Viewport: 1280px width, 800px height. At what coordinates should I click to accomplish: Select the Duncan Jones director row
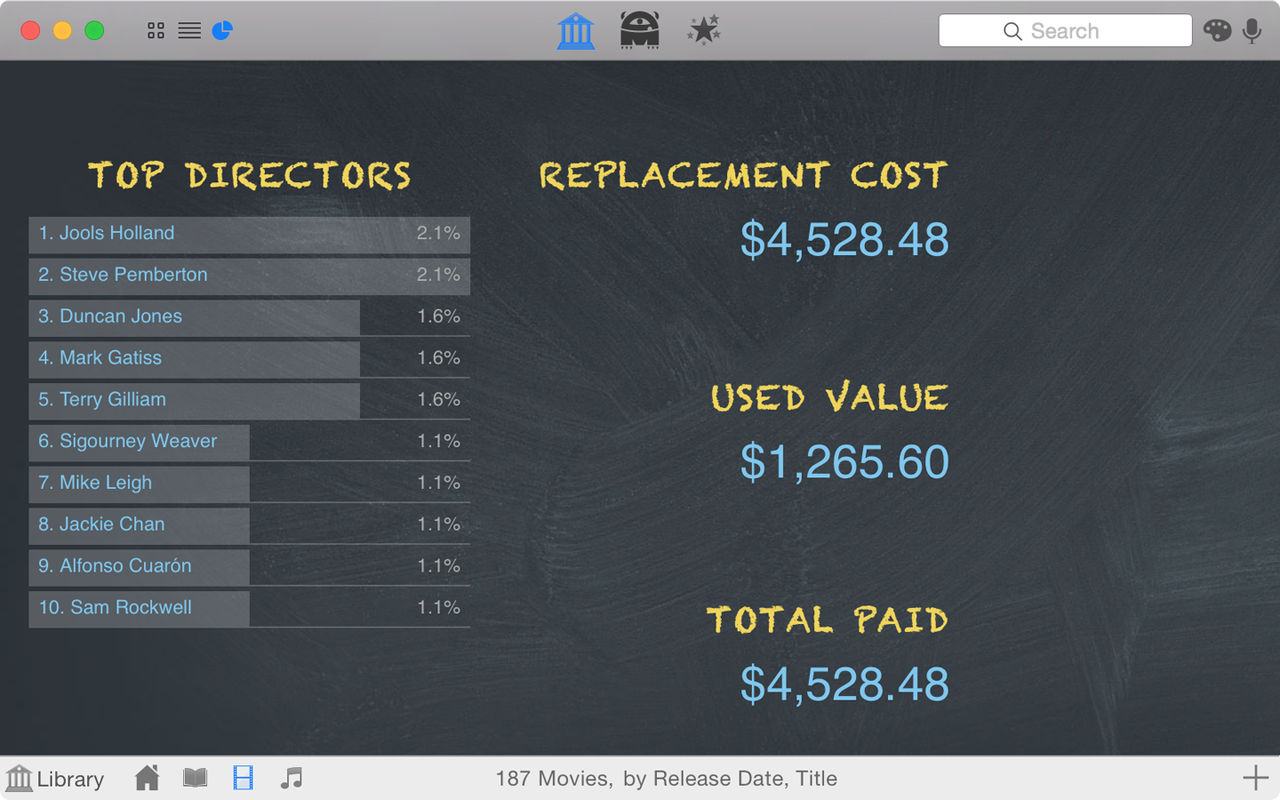point(249,317)
